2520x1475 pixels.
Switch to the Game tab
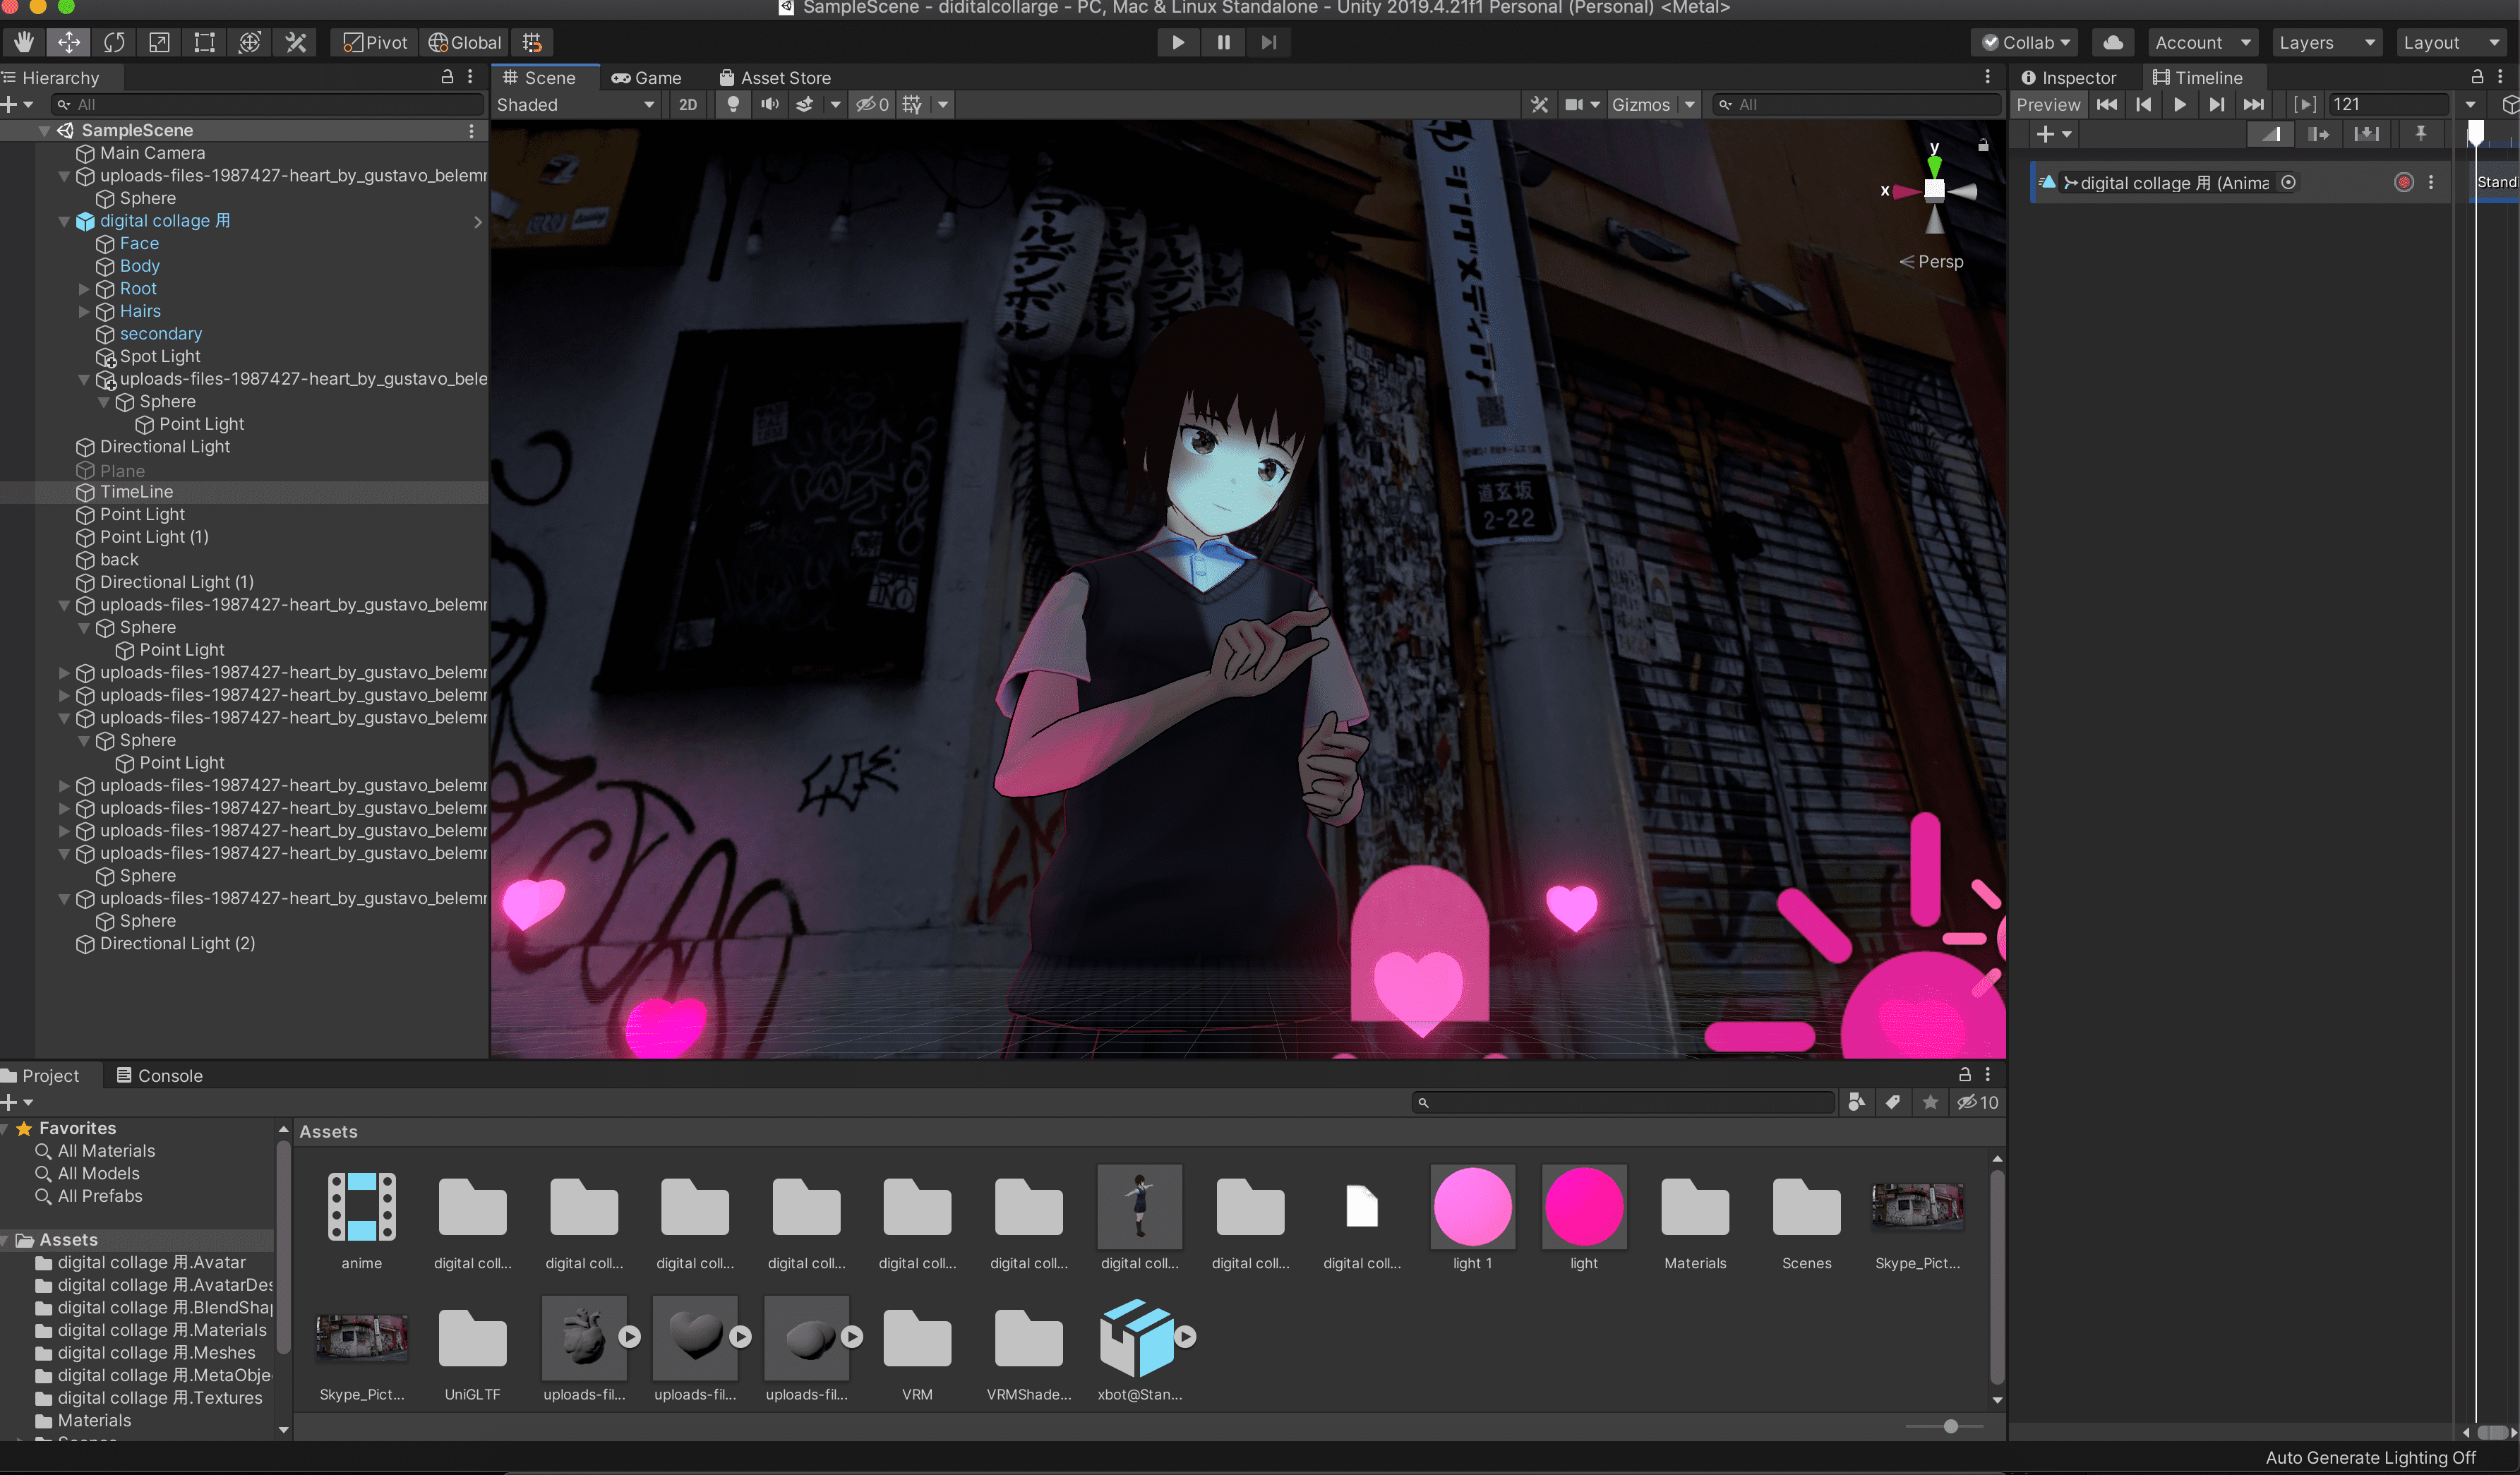[646, 77]
